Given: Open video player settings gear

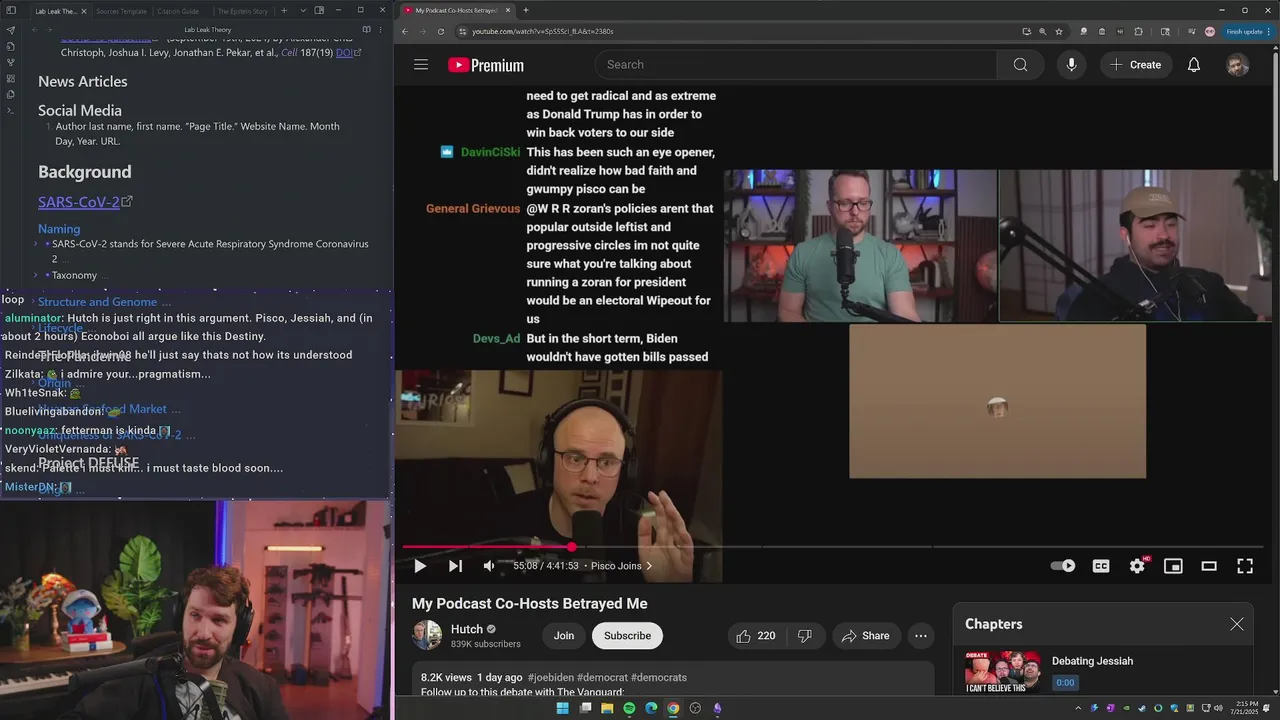Looking at the screenshot, I should coord(1137,566).
